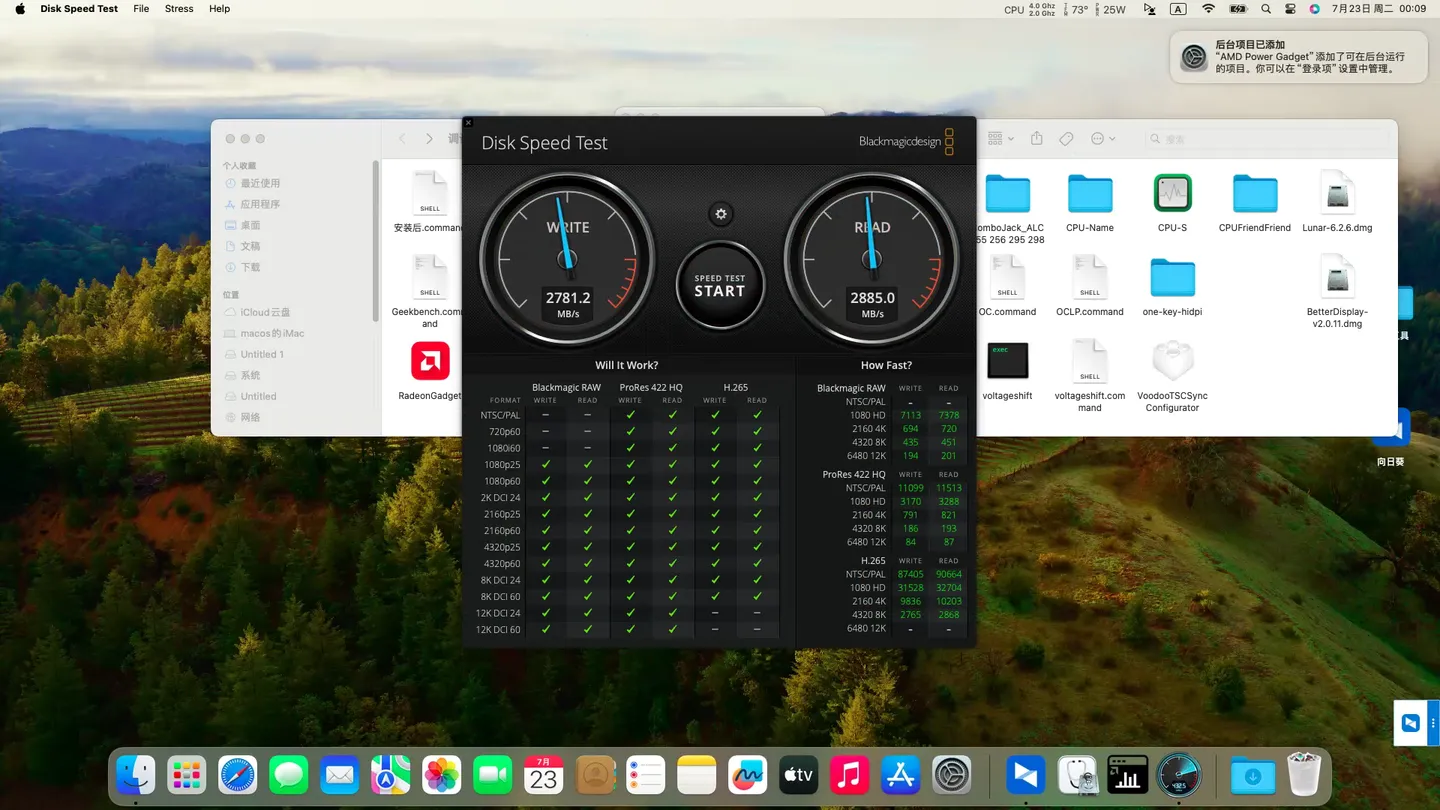1440x810 pixels.
Task: Open the one-key-hidpi folder on desktop
Action: (x=1172, y=277)
